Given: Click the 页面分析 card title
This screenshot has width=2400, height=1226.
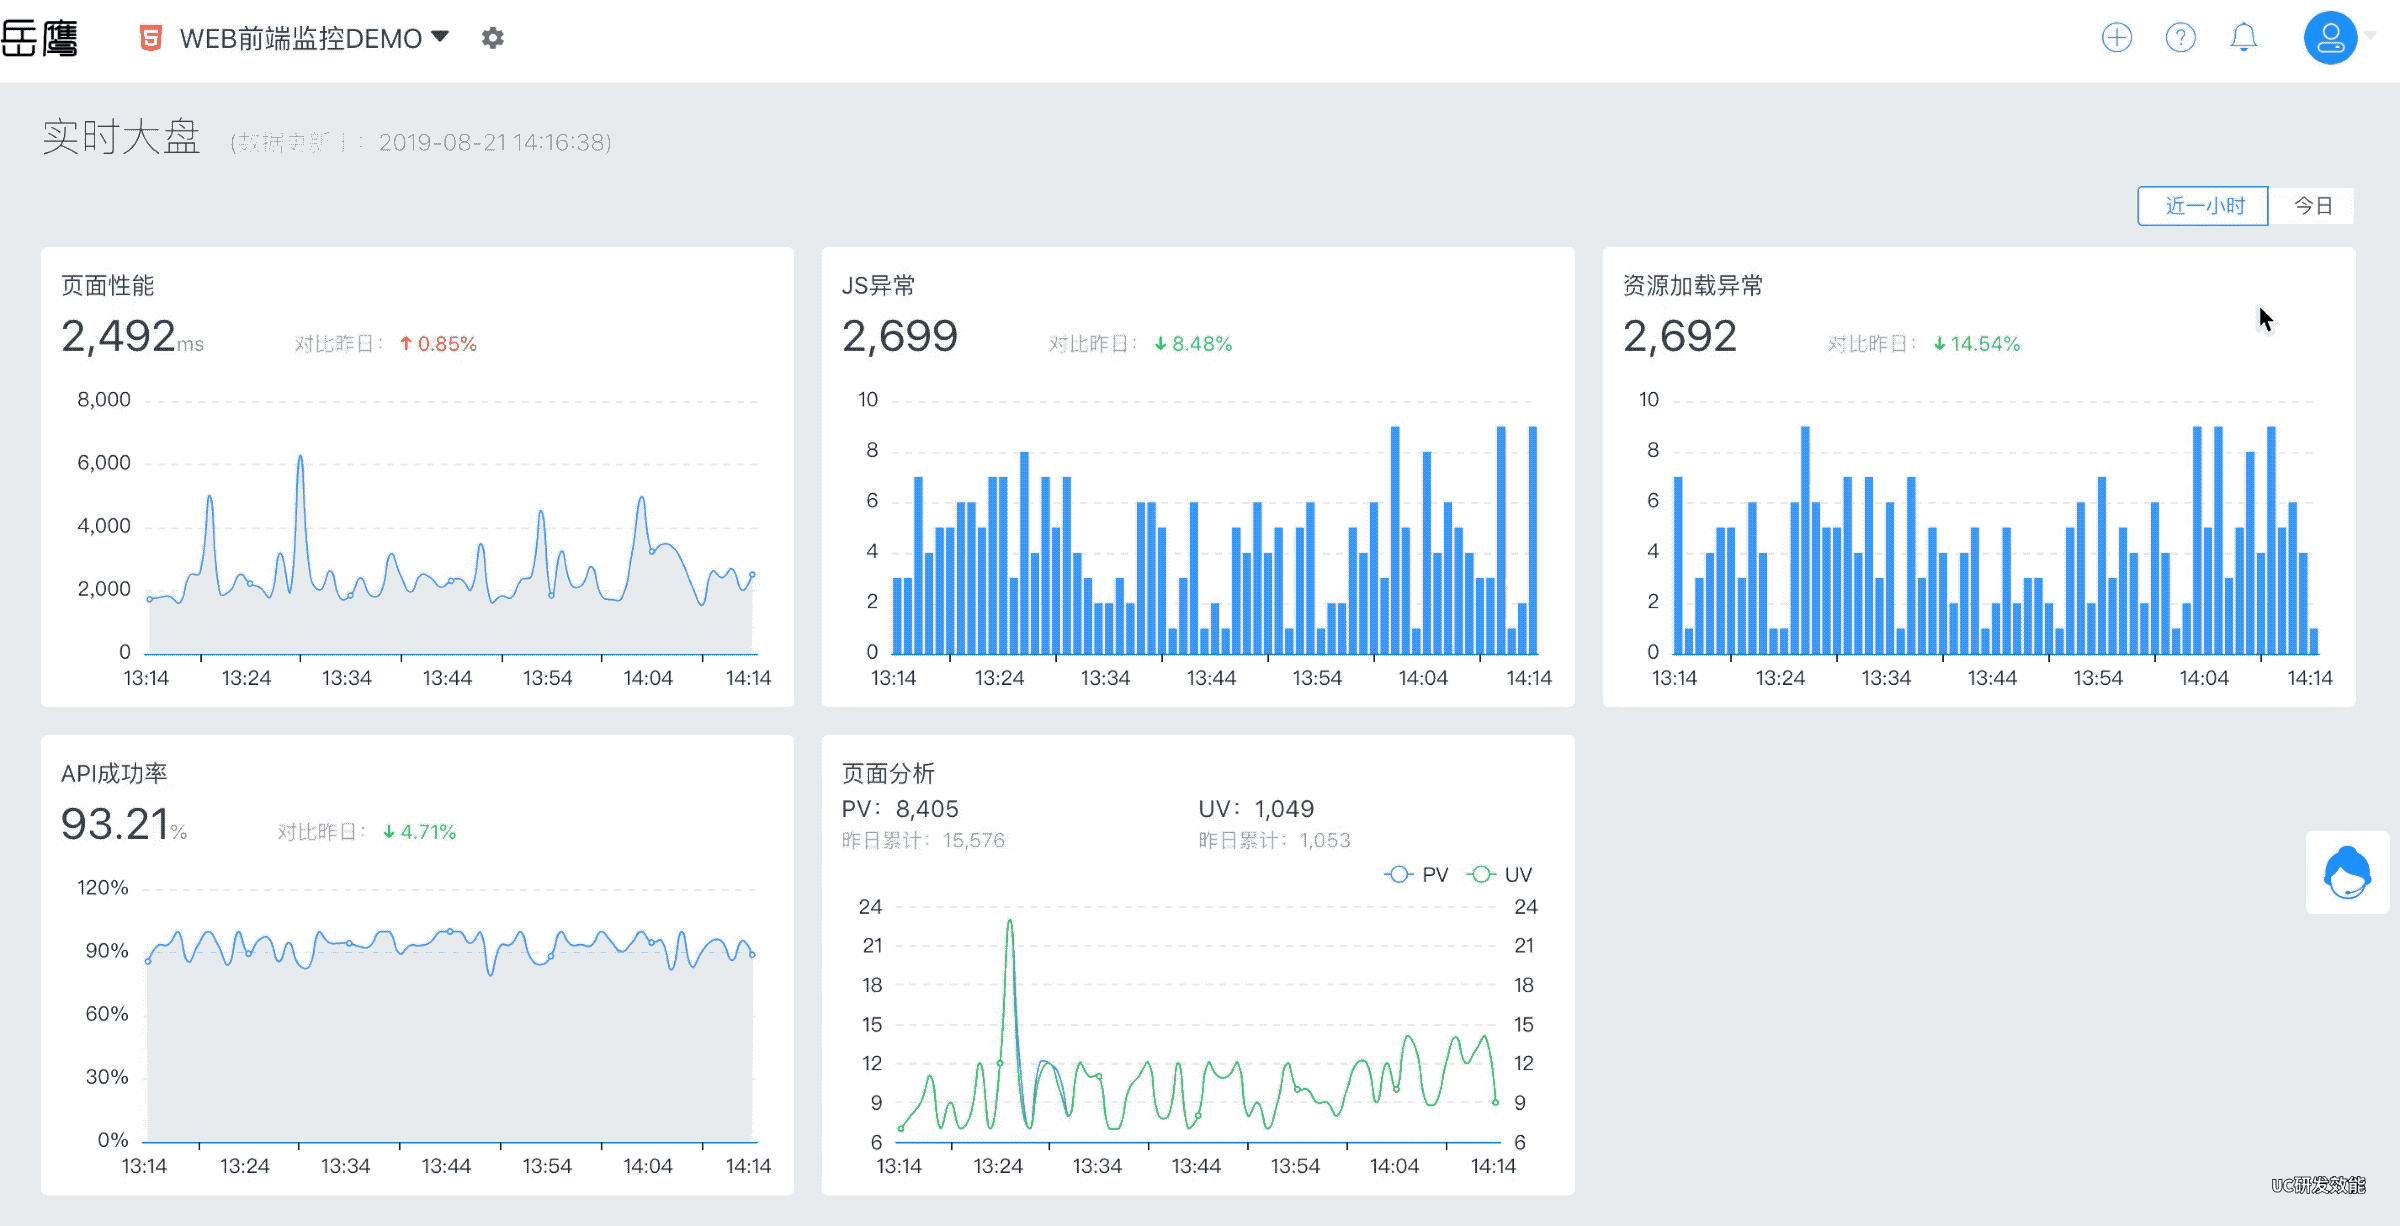Looking at the screenshot, I should click(888, 774).
